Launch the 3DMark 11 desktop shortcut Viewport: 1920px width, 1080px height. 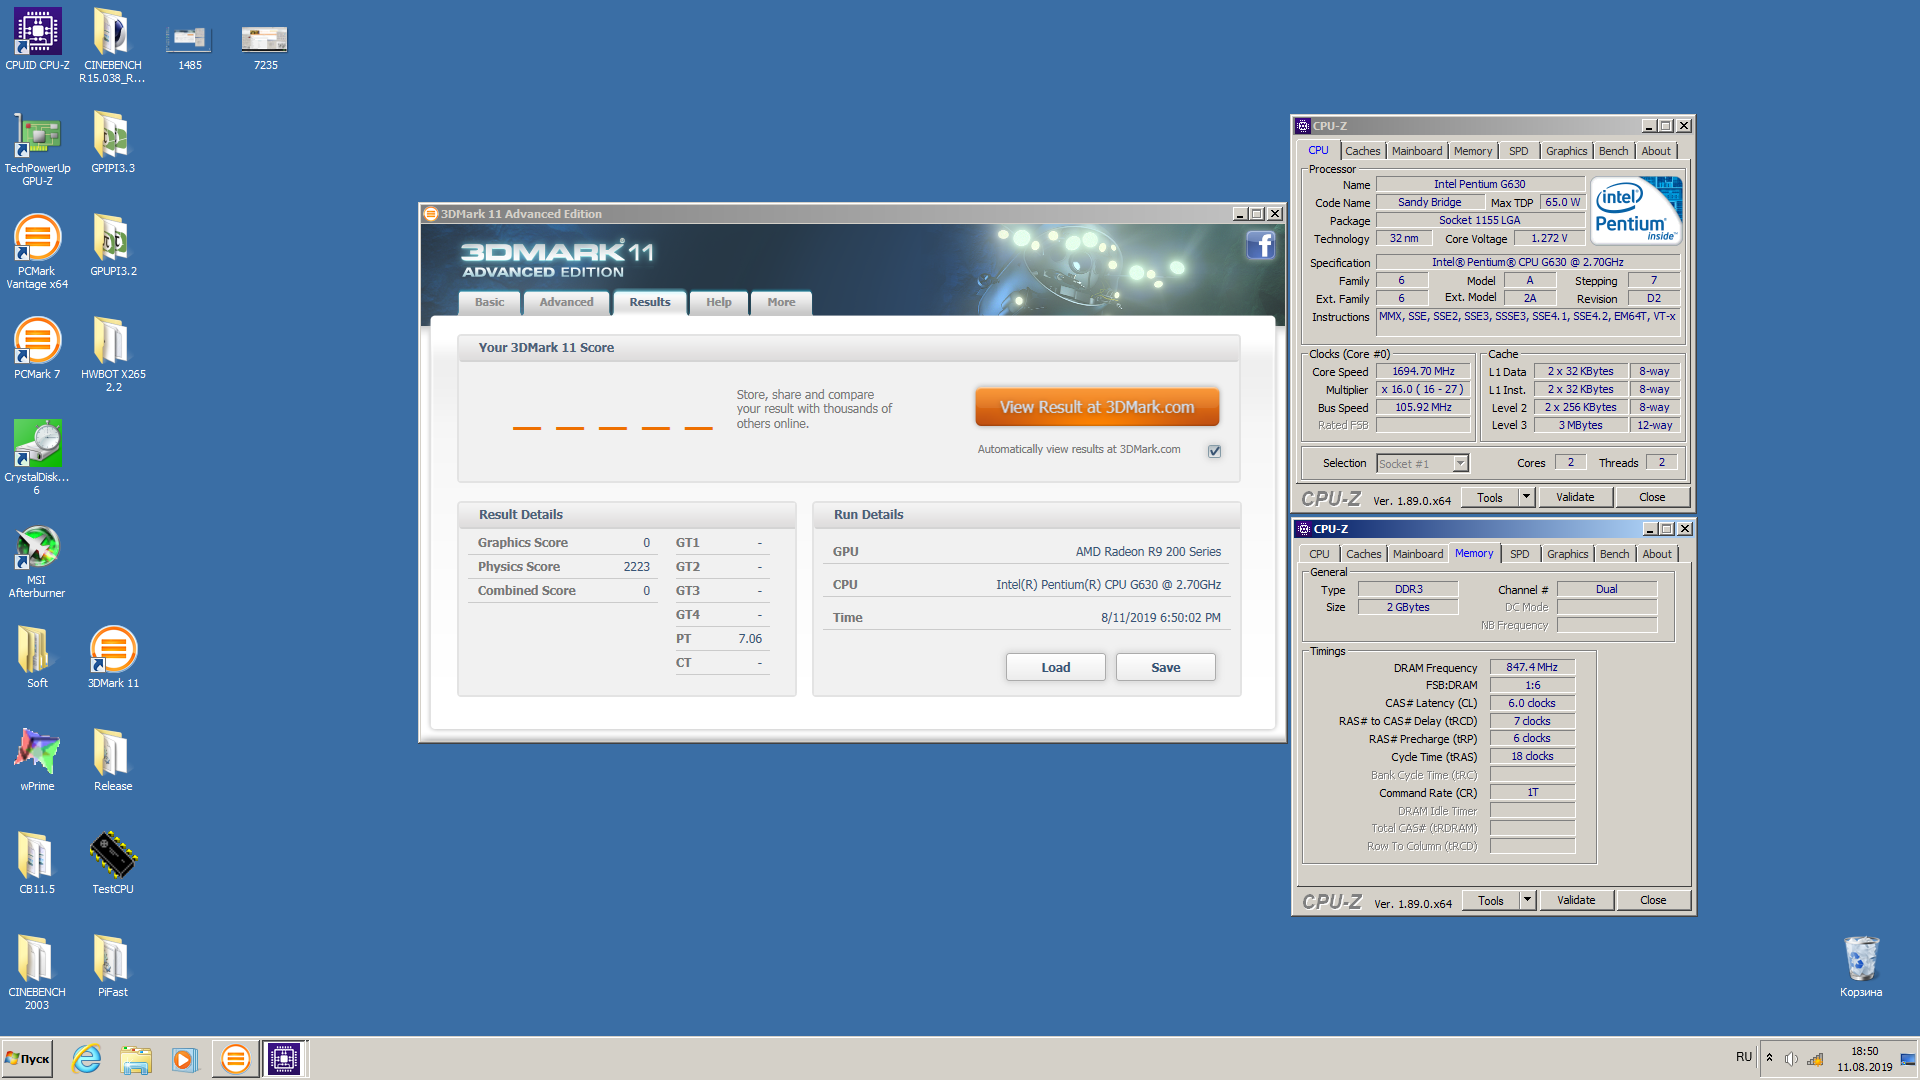(112, 657)
